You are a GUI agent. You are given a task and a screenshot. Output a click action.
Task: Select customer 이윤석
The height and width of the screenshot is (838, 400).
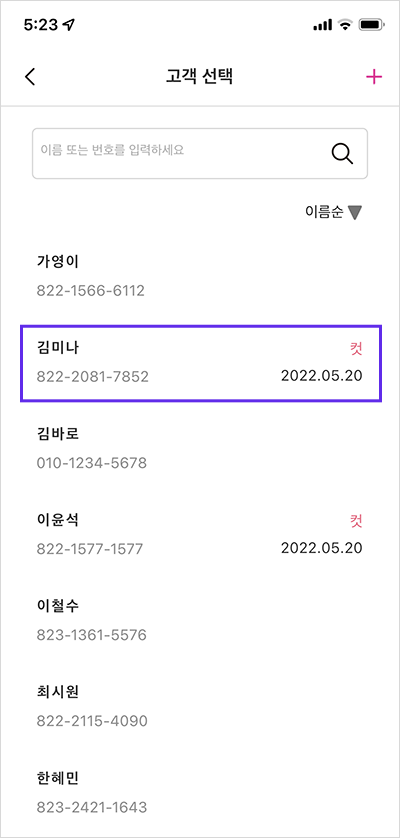click(200, 534)
